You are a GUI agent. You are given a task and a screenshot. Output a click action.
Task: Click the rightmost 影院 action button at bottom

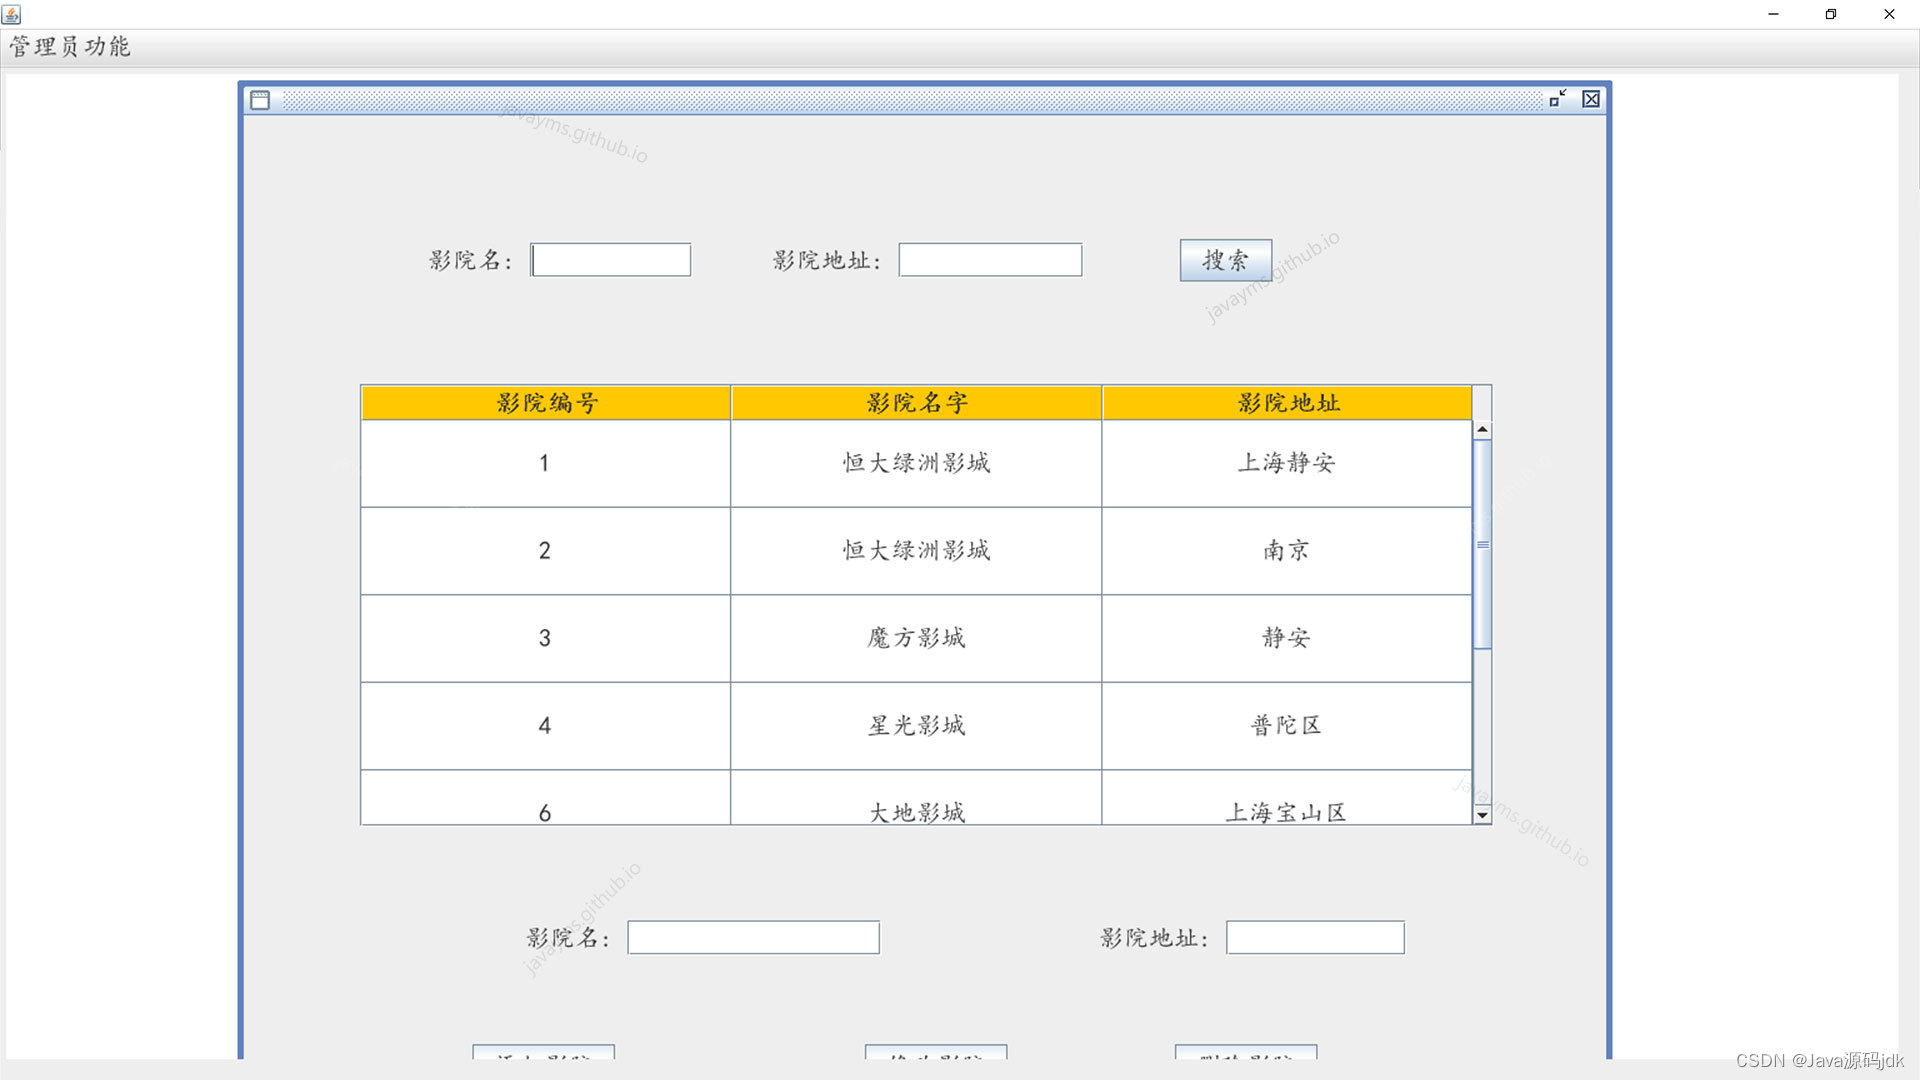click(x=1245, y=1057)
